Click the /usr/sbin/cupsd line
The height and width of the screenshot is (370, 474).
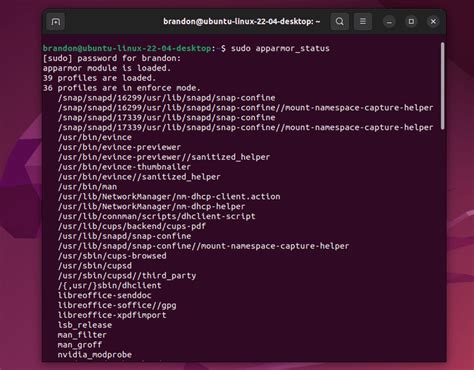[95, 266]
